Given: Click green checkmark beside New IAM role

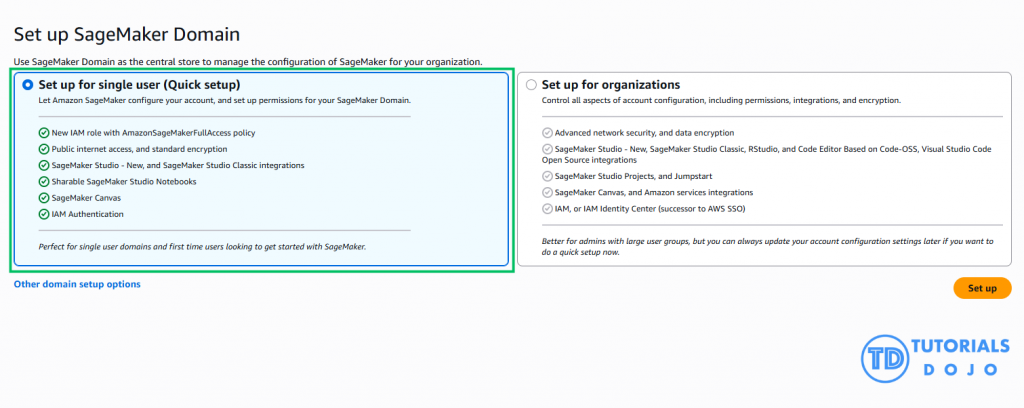Looking at the screenshot, I should [43, 132].
